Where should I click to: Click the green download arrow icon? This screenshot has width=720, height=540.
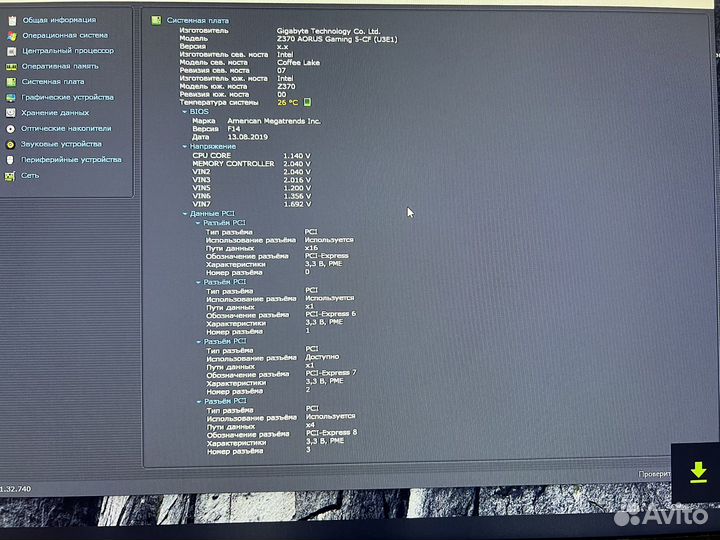pos(698,472)
